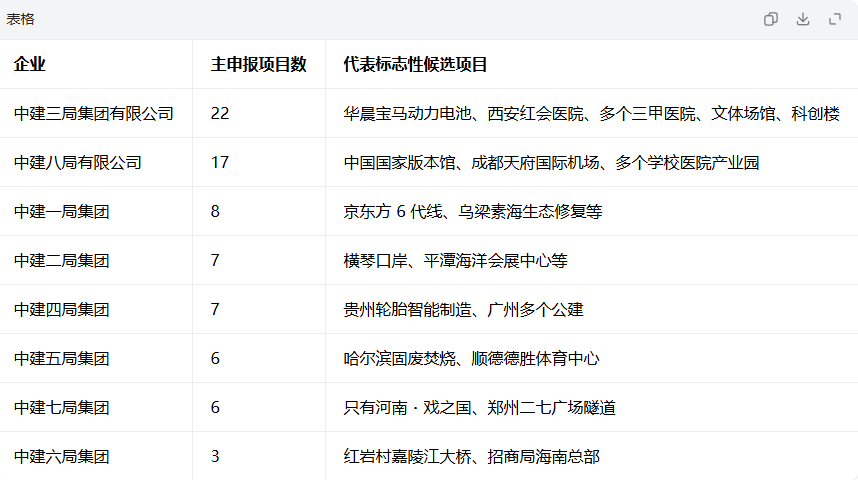
Task: Click cell 中建一局集团
Action: click(x=61, y=211)
